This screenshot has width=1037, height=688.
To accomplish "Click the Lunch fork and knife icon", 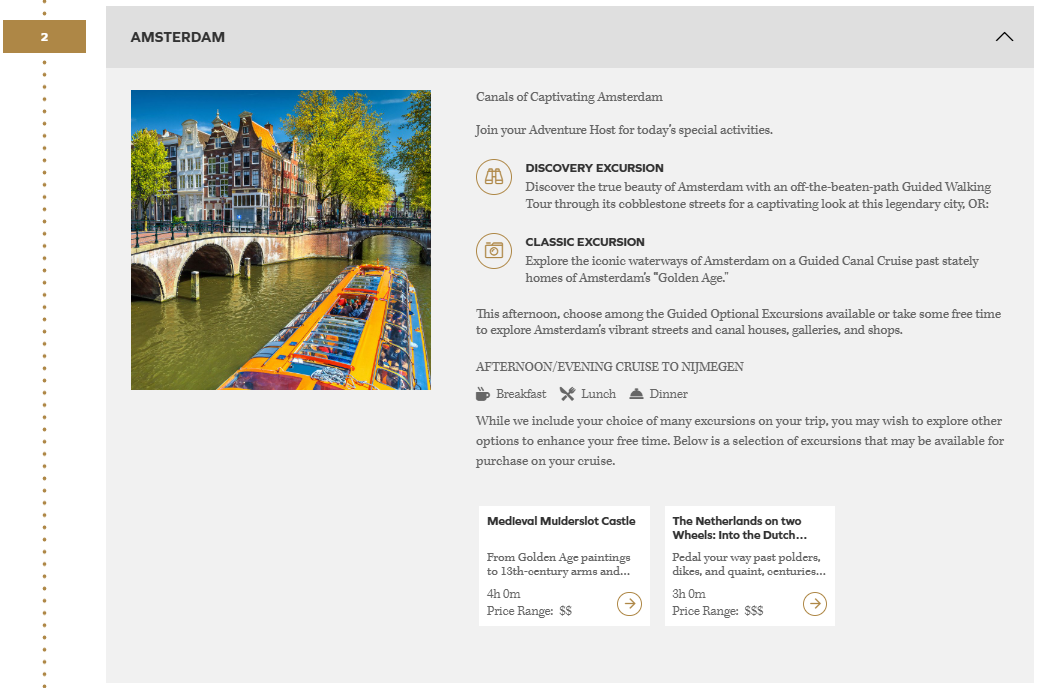I will pos(567,394).
